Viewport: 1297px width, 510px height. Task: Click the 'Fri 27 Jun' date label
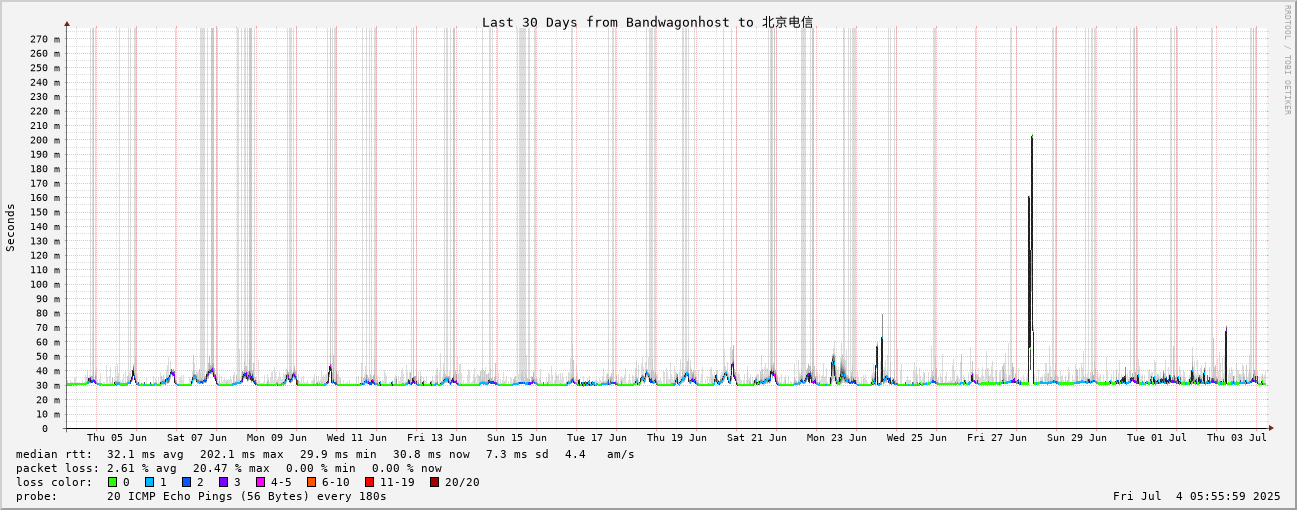pos(997,437)
